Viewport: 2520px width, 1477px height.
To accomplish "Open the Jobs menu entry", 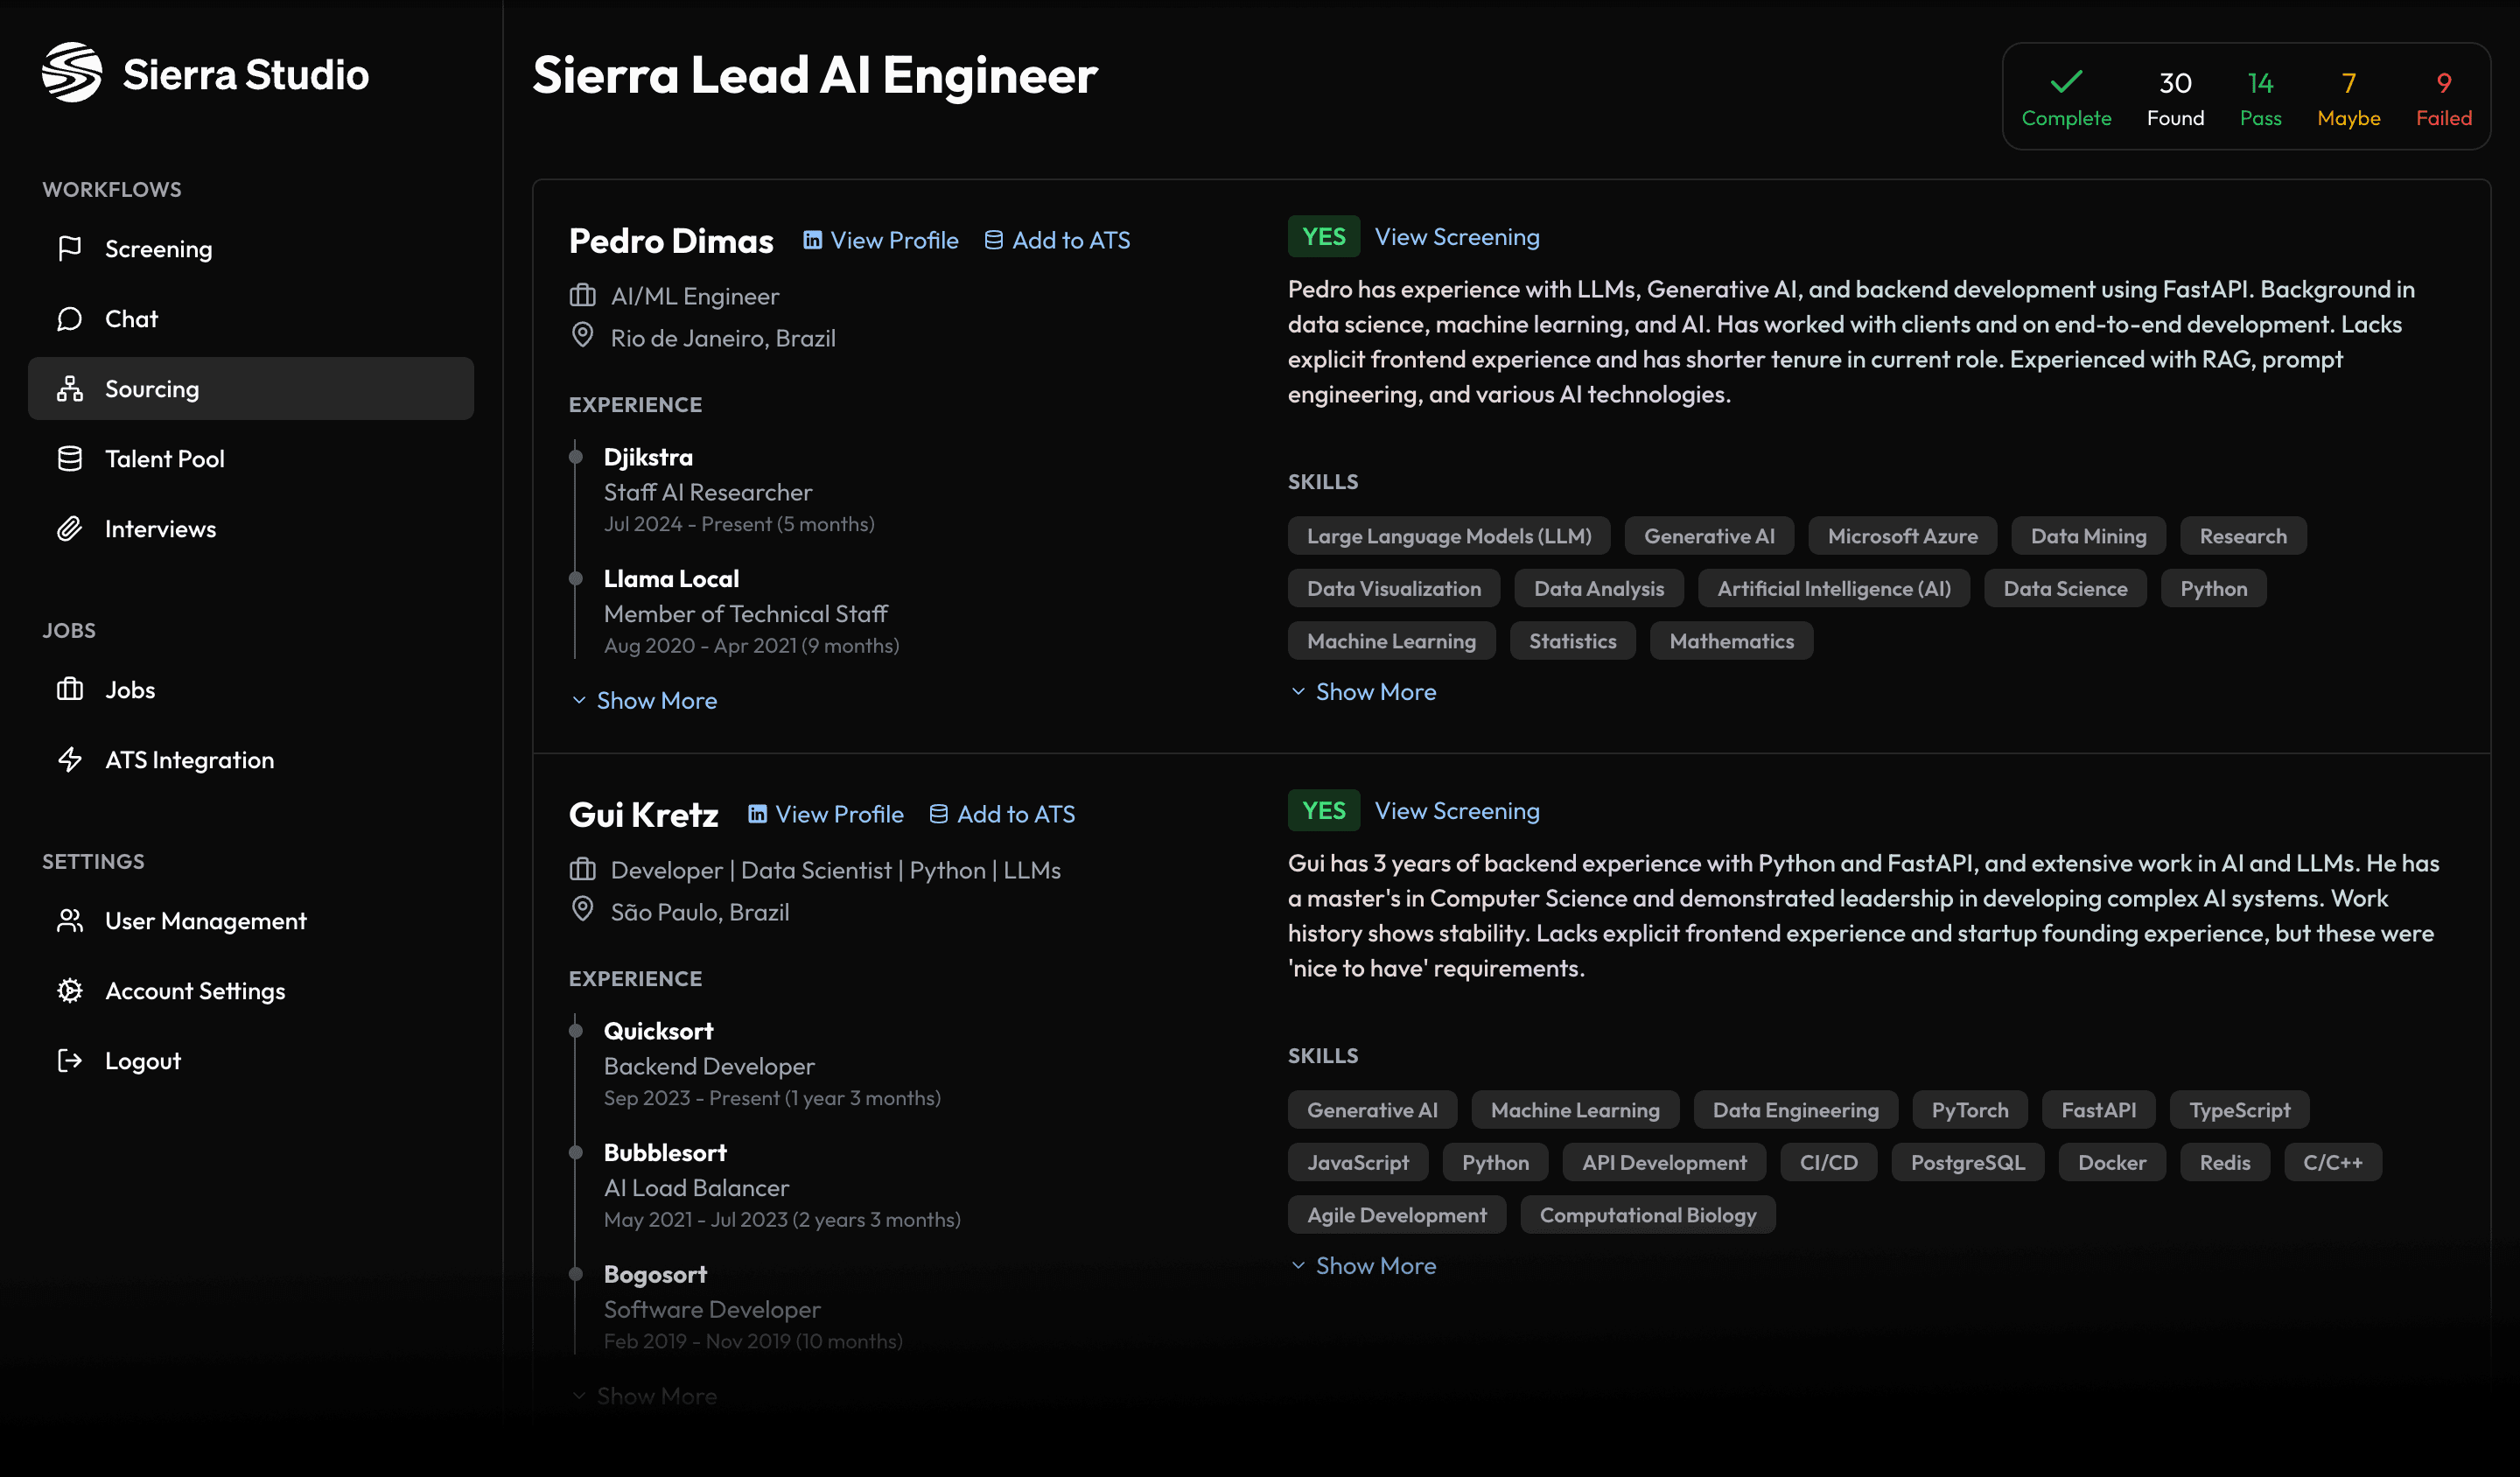I will click(129, 689).
